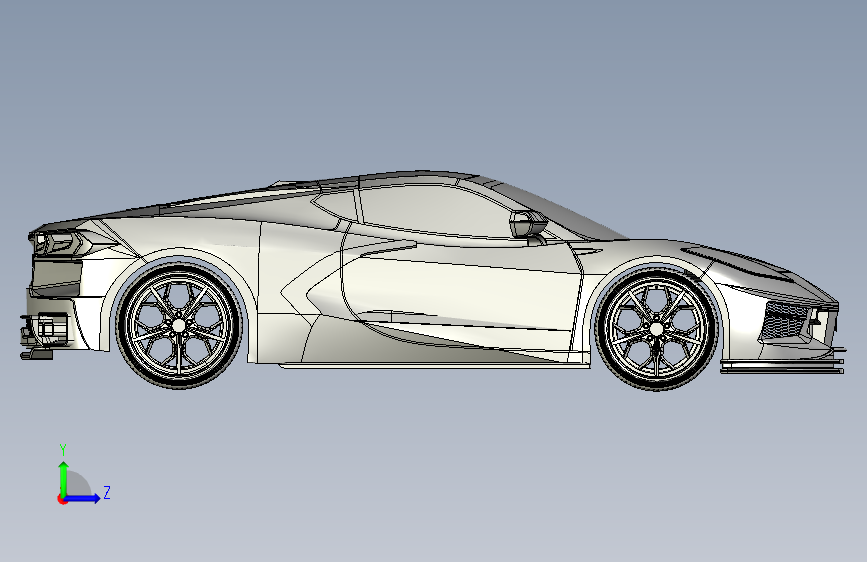867x562 pixels.
Task: Select the rear taillight assembly
Action: coord(58,243)
